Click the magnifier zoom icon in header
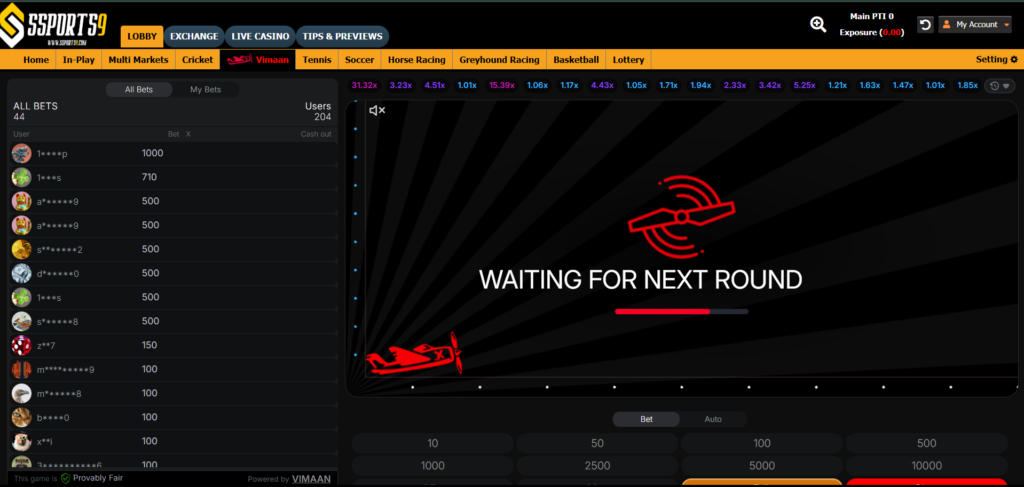 (818, 24)
